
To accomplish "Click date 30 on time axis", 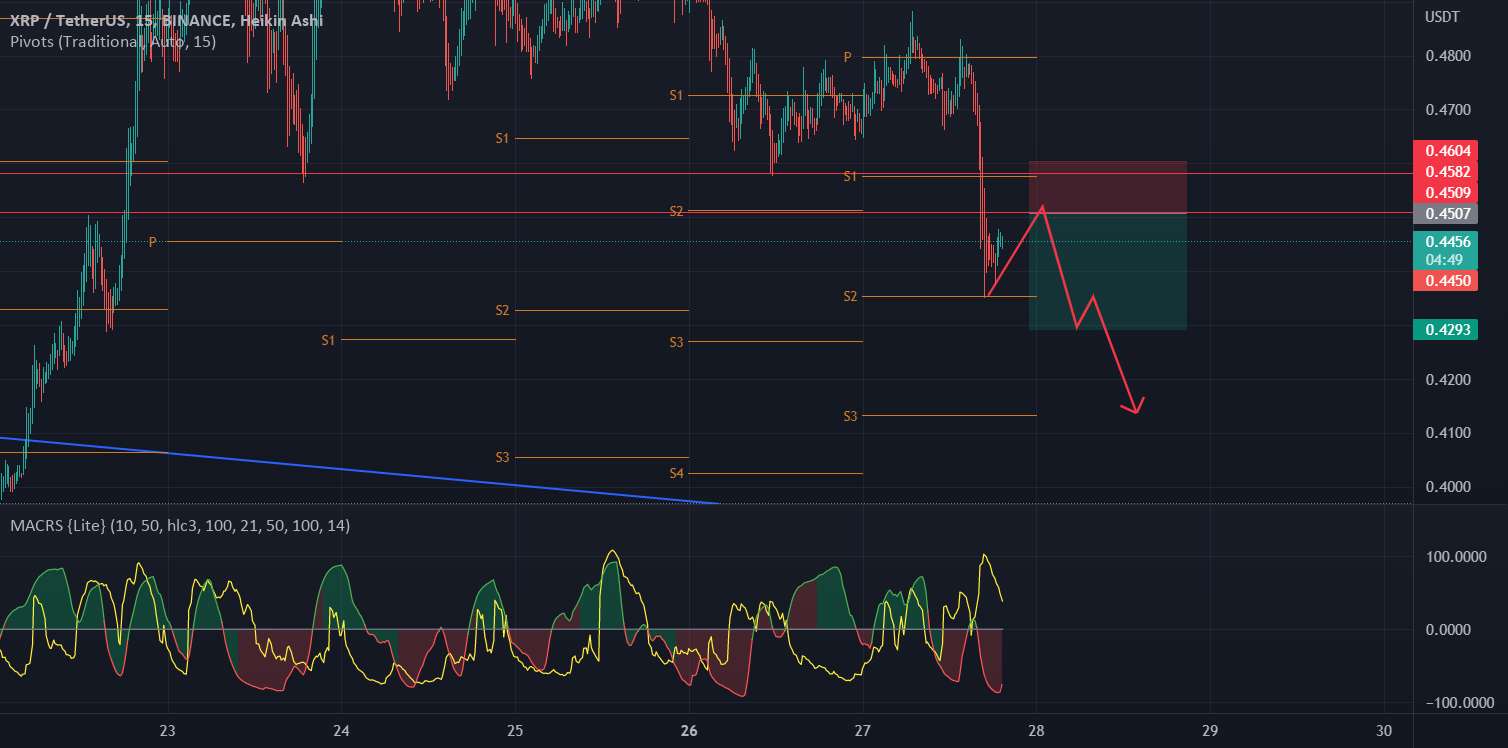I will (1384, 729).
